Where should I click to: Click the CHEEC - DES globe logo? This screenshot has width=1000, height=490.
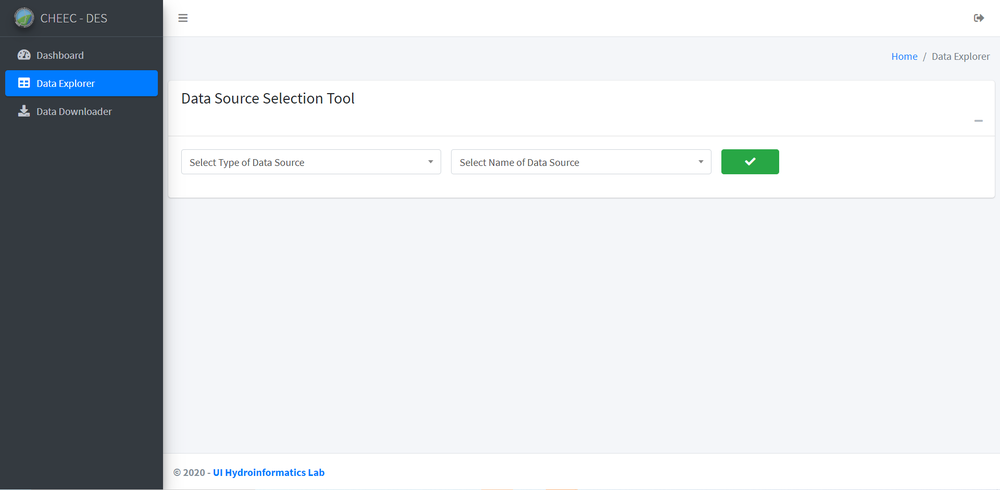tap(24, 18)
